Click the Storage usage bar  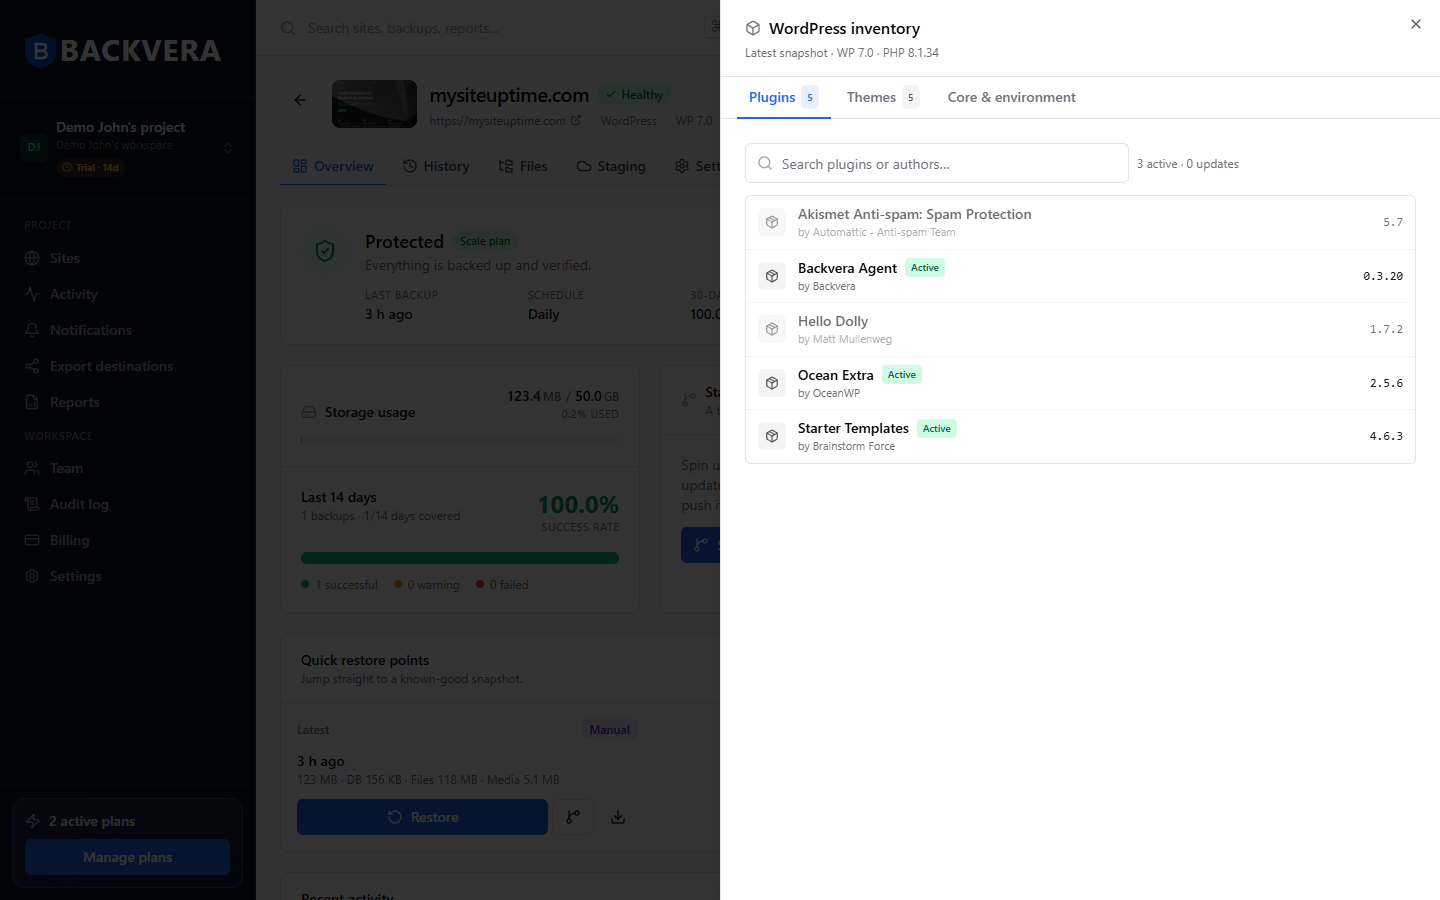click(460, 439)
